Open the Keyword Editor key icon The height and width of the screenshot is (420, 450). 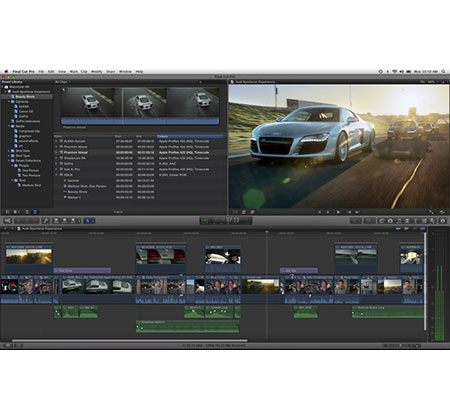pos(46,221)
